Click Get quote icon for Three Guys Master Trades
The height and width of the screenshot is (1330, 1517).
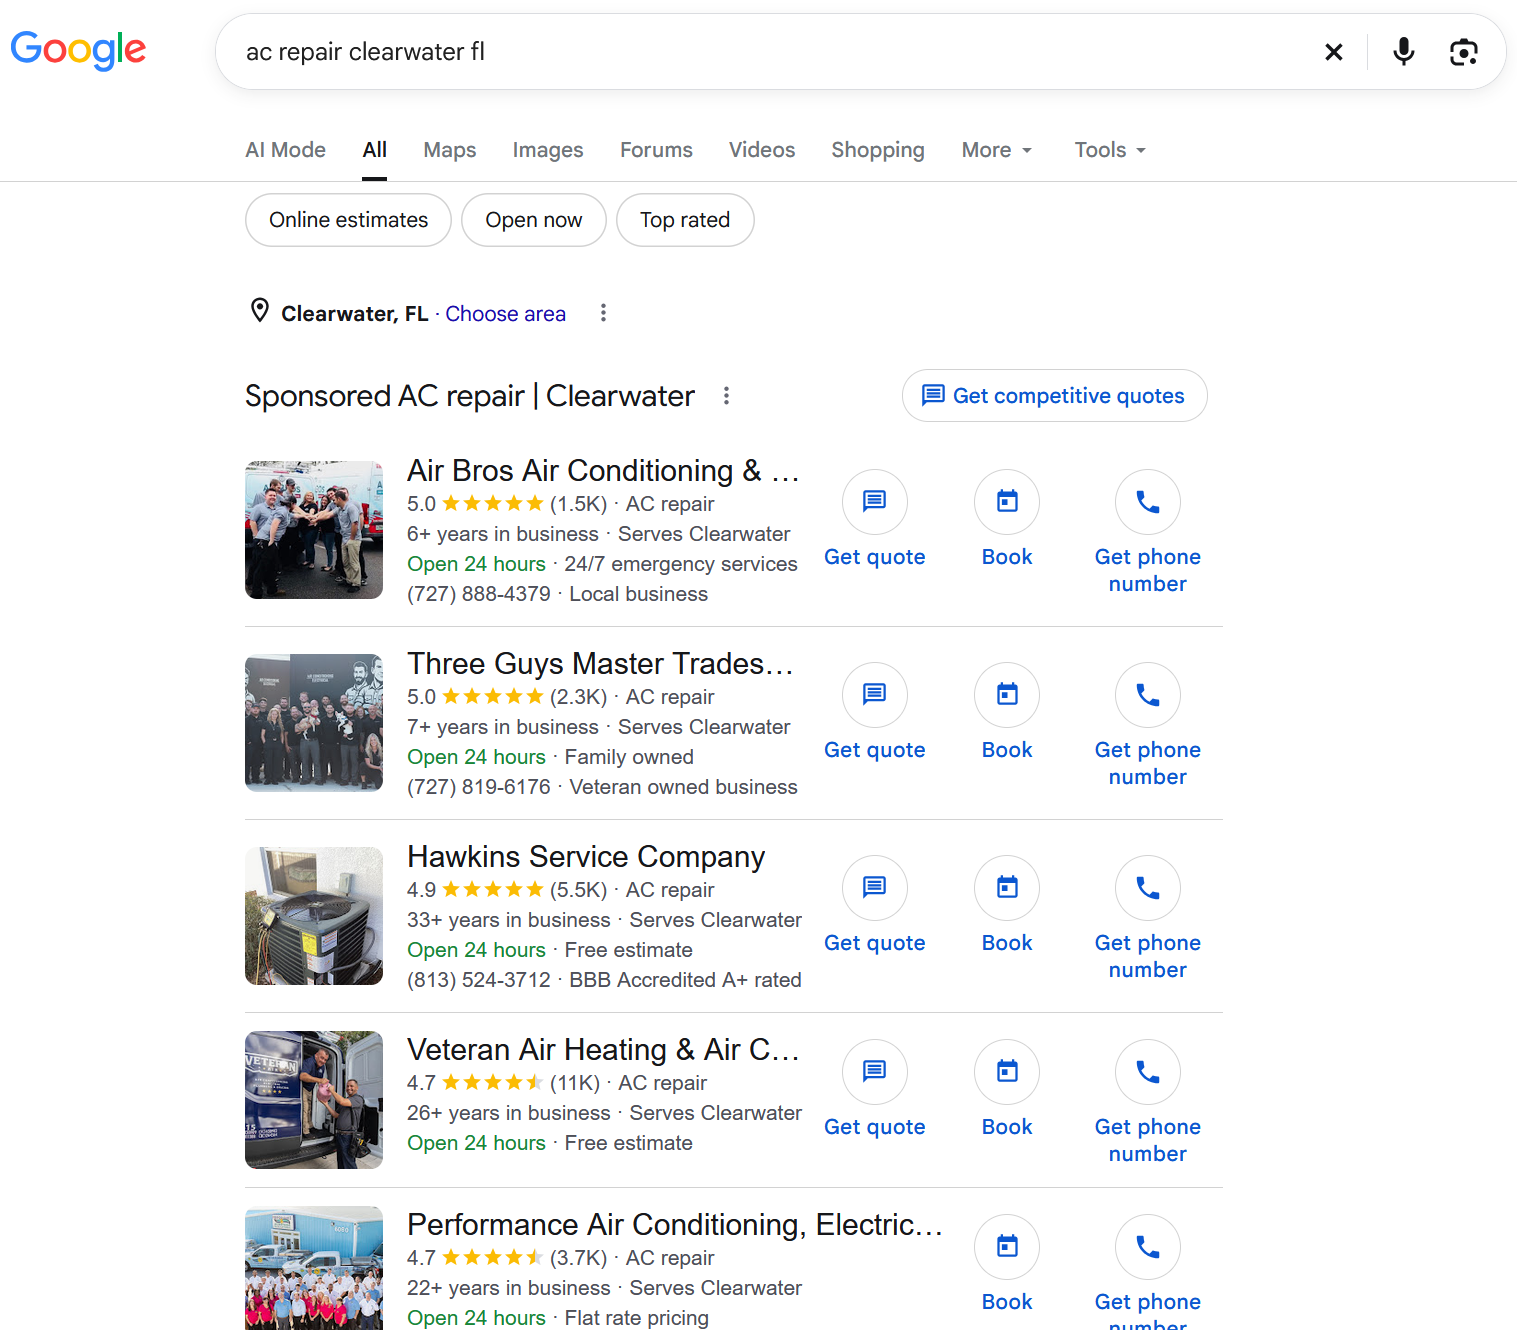pyautogui.click(x=875, y=694)
